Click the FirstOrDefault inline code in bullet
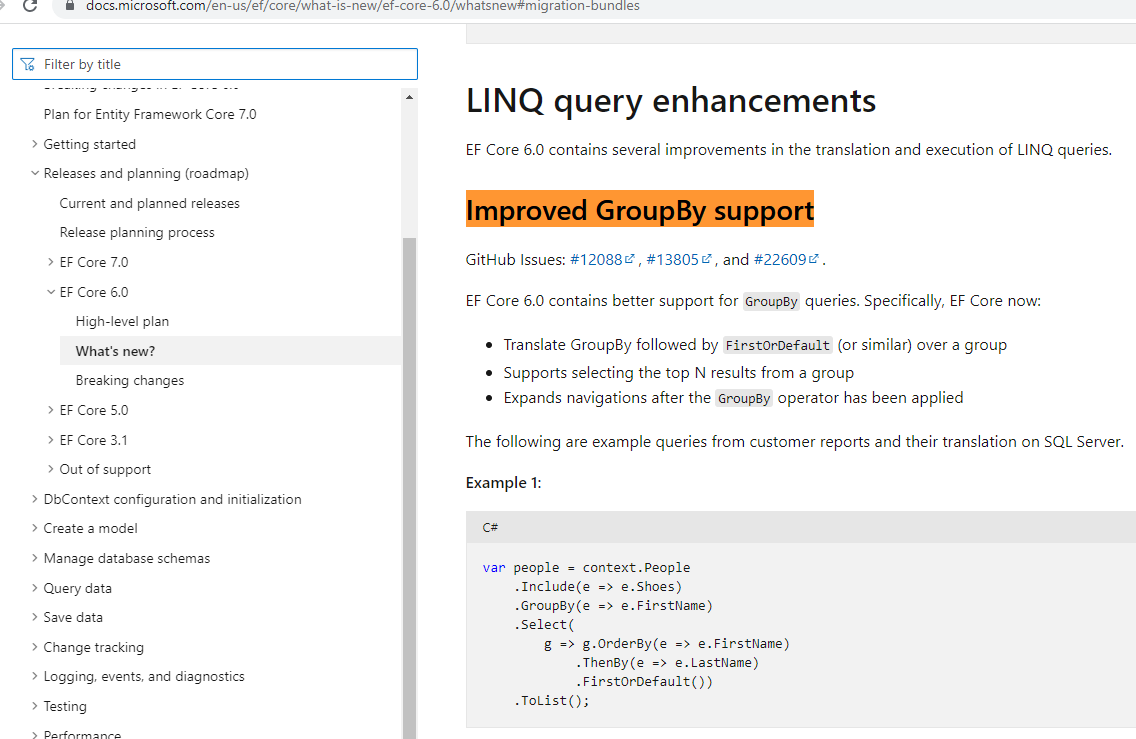 (777, 346)
